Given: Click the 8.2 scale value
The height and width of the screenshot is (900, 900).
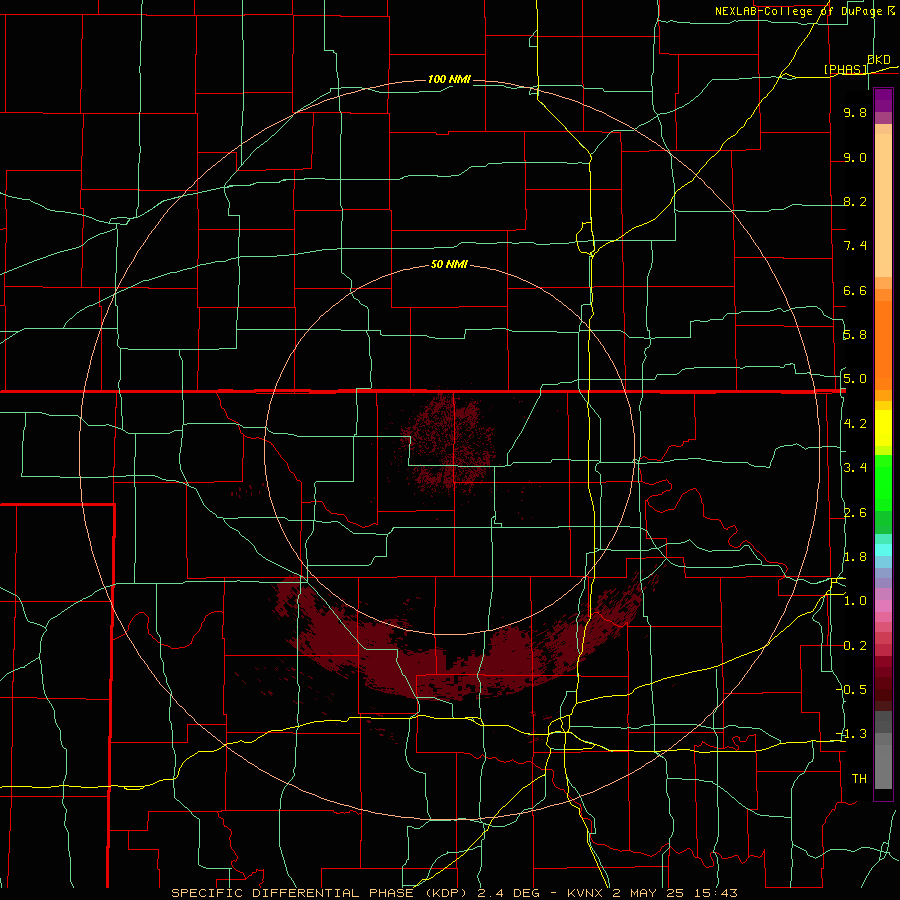Looking at the screenshot, I should point(855,201).
